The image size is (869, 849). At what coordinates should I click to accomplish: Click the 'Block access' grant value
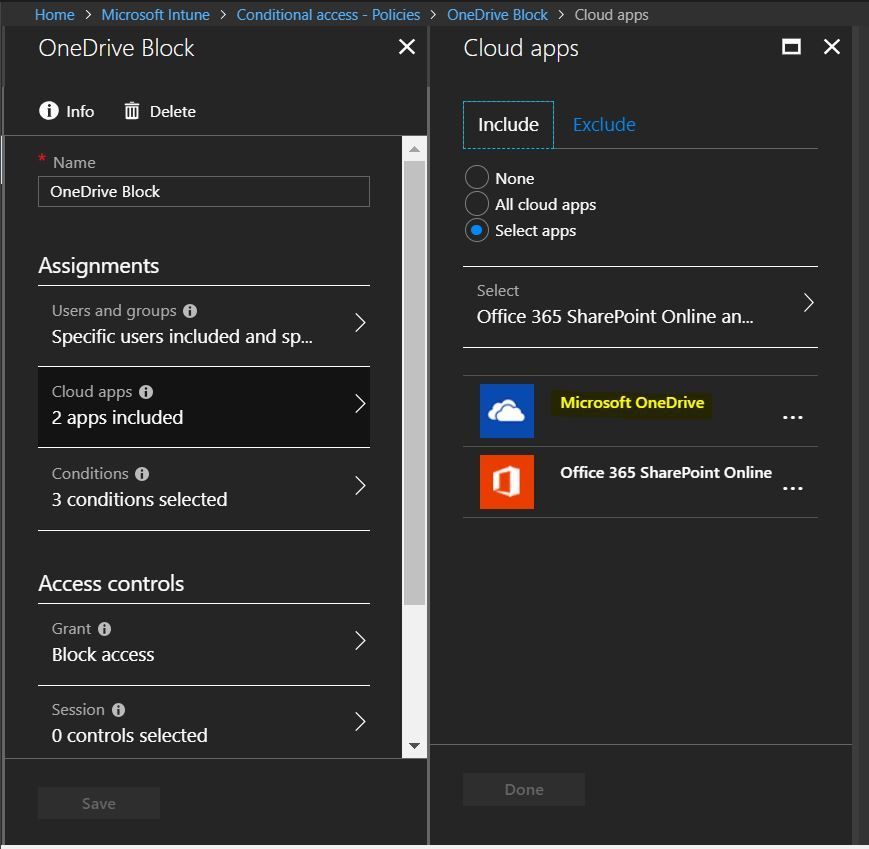pos(103,654)
